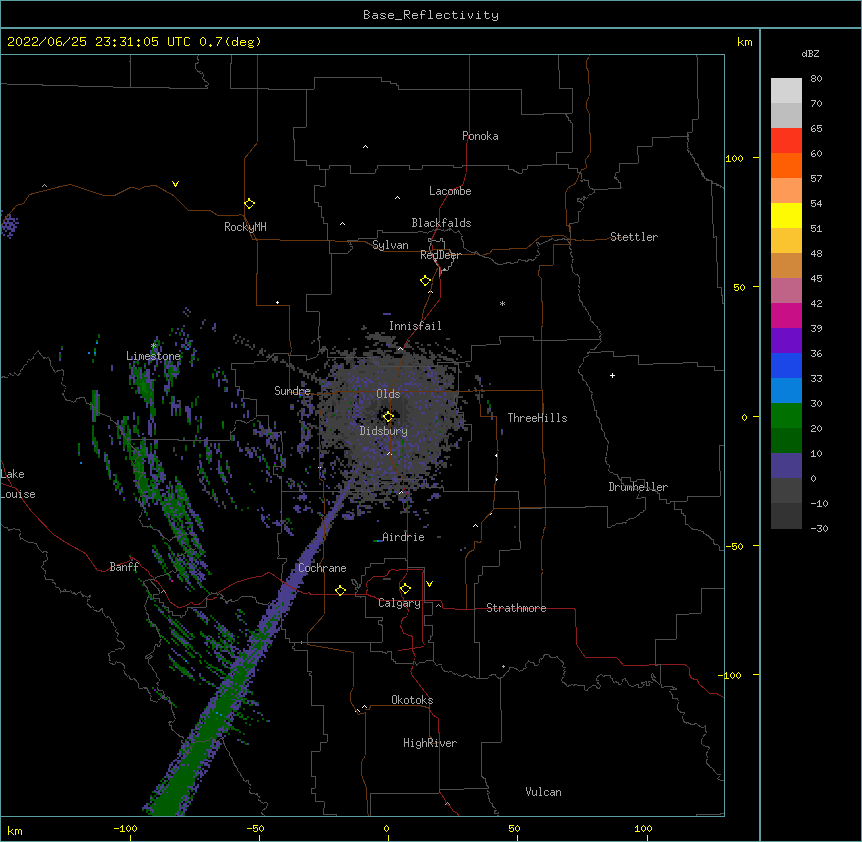Screen dimensions: 862x842
Task: Select the yellow V marker east of Calgary diamond
Action: [x=429, y=584]
